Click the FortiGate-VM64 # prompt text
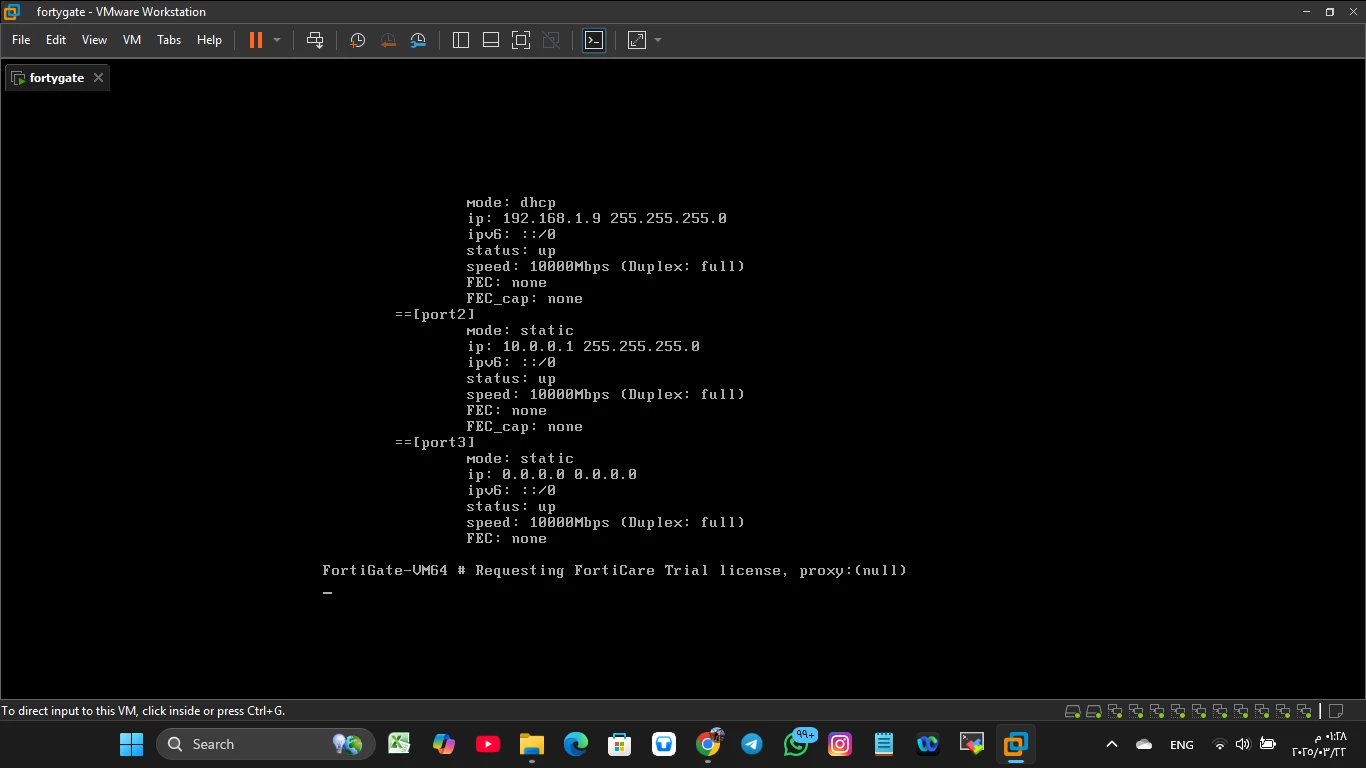The width and height of the screenshot is (1366, 768). tap(394, 571)
